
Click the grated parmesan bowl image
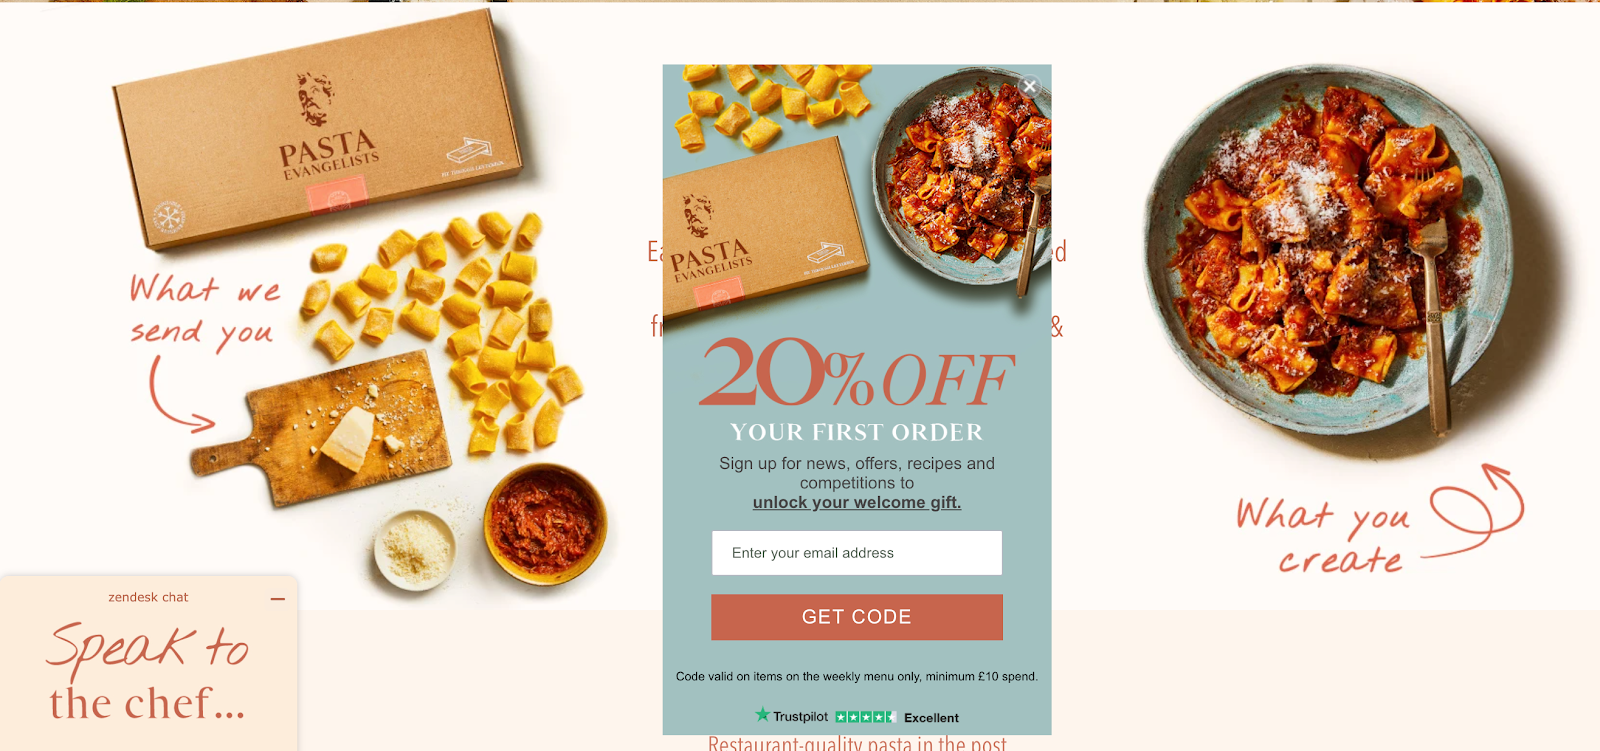click(415, 549)
